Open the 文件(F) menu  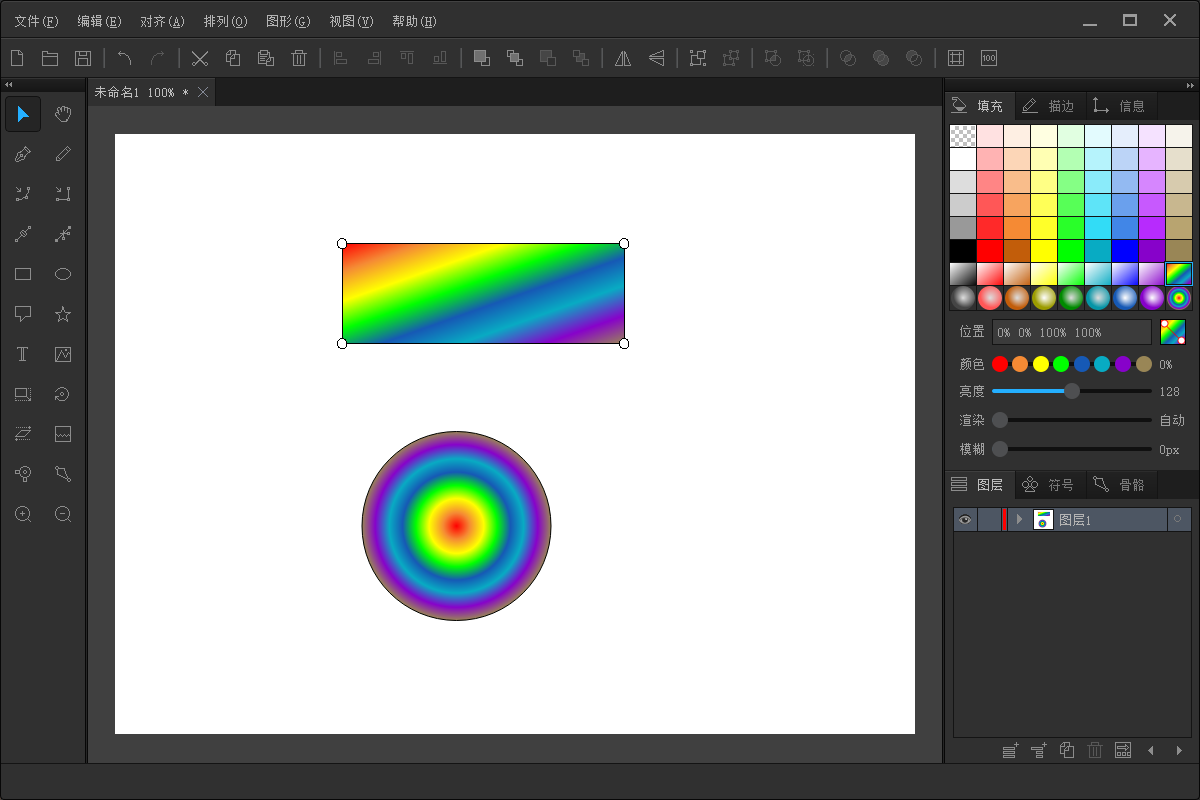click(x=36, y=21)
